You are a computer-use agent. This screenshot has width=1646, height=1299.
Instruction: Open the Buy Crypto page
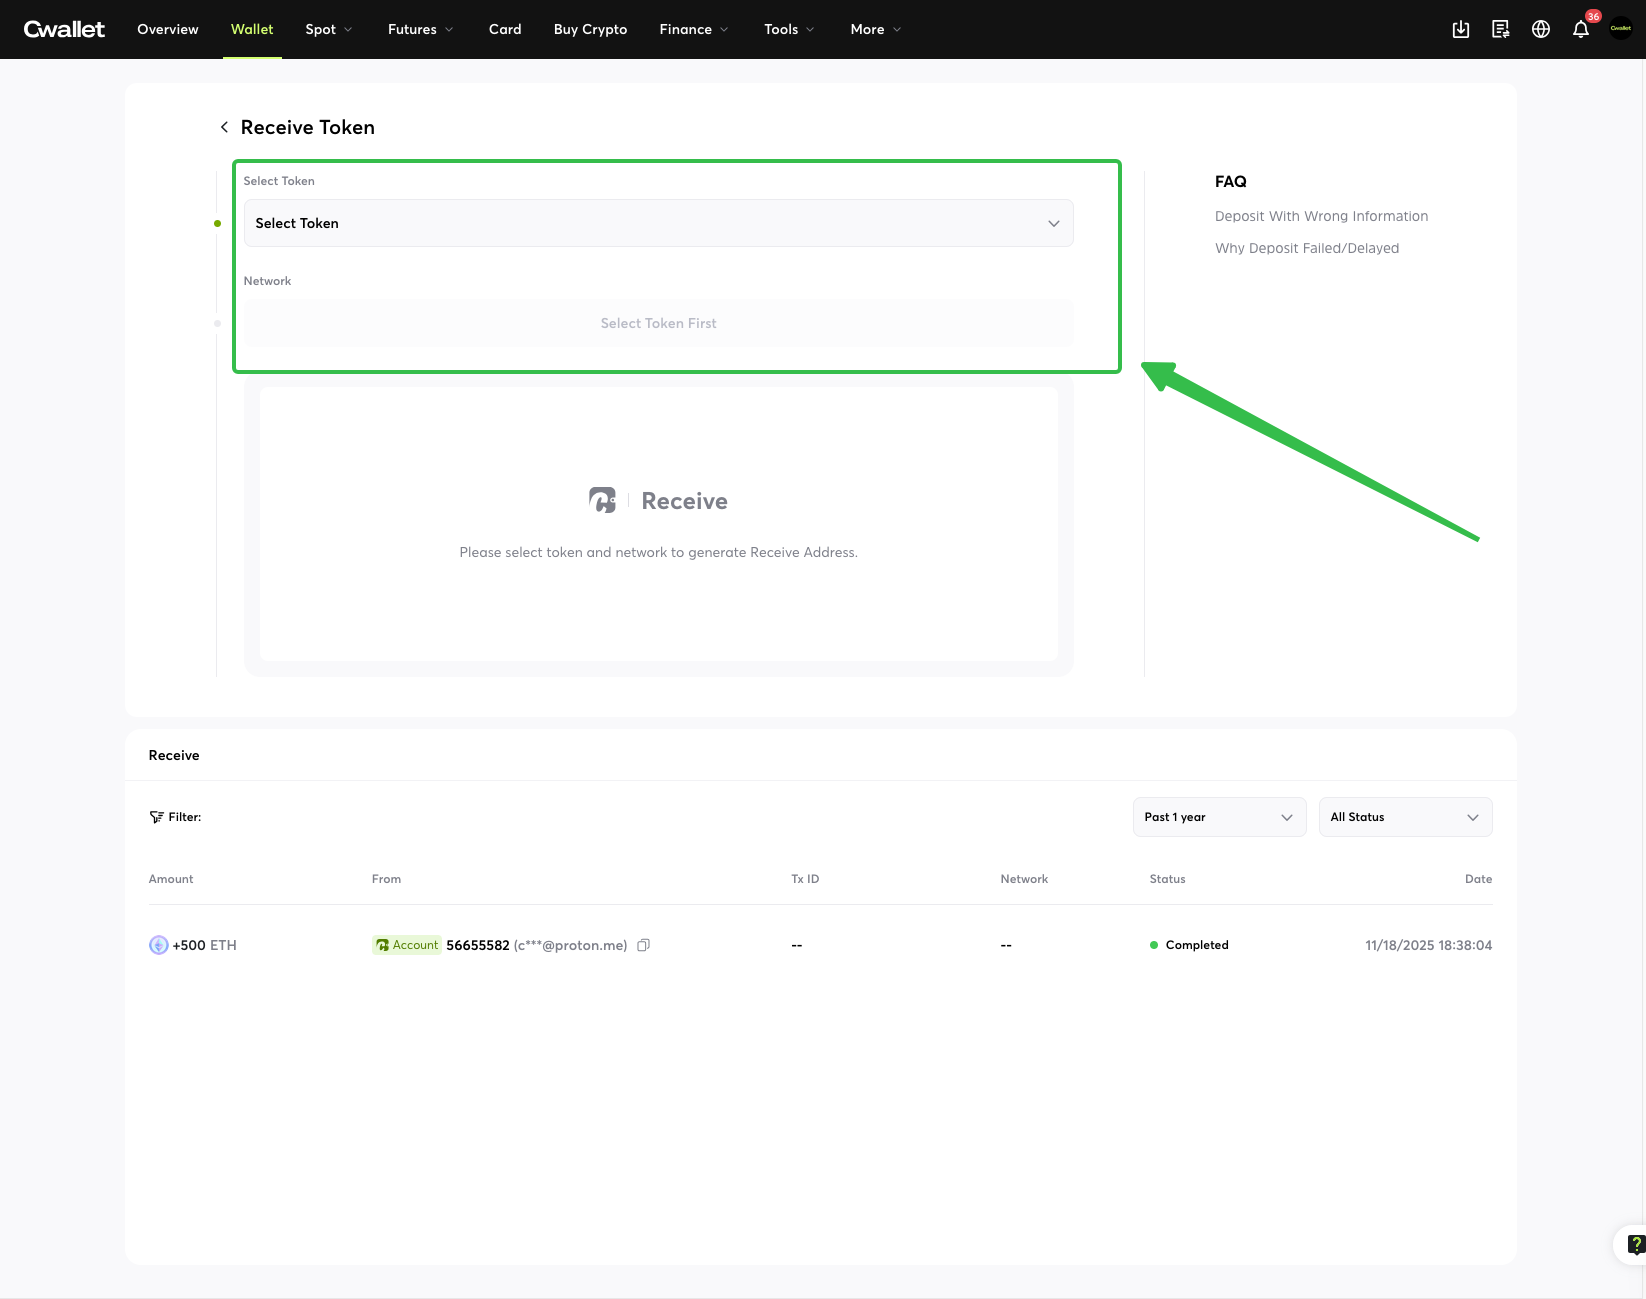590,29
